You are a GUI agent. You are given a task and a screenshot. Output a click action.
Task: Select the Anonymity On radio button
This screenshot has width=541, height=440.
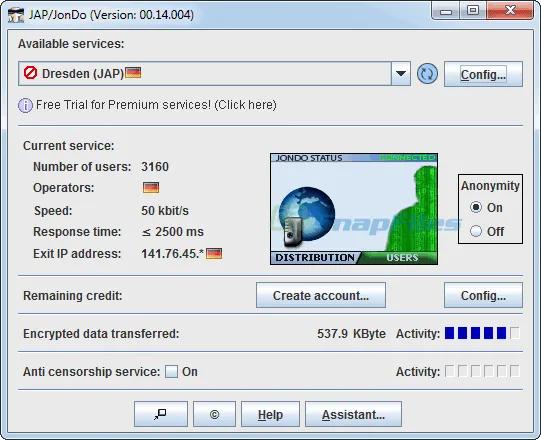pos(476,207)
